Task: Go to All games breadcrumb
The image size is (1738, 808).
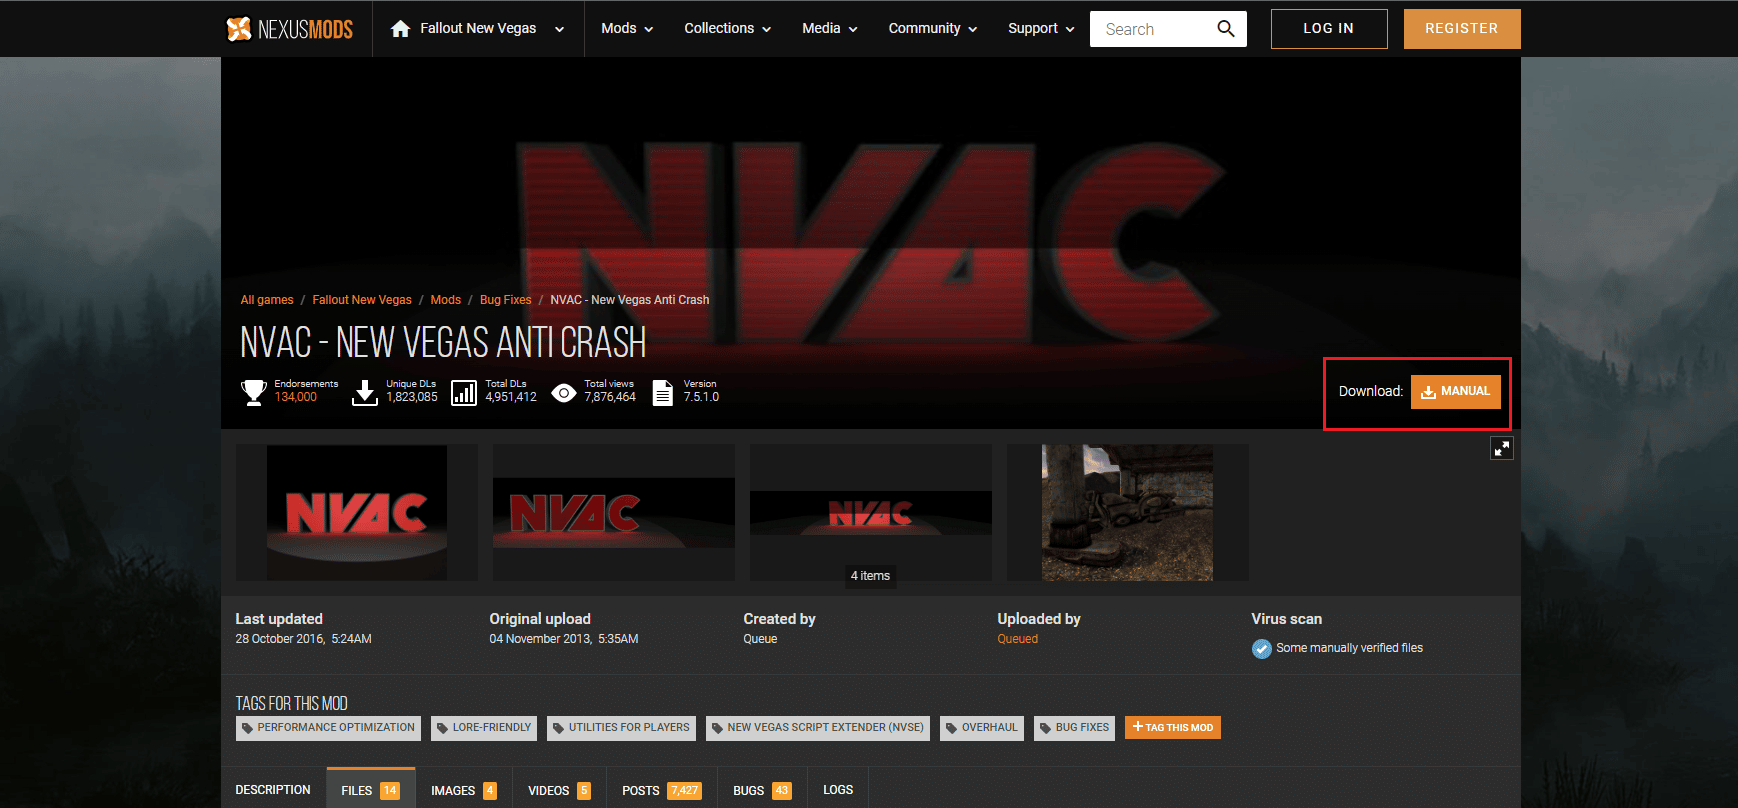Action: [267, 300]
